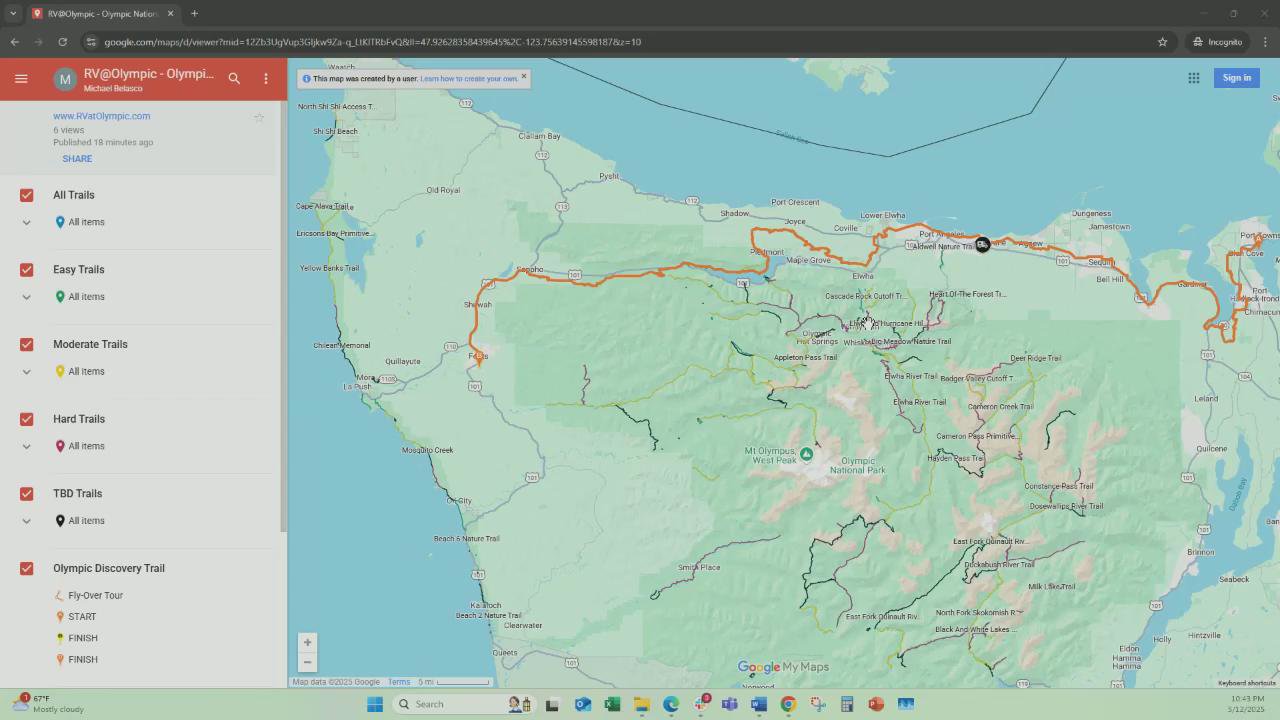Open the Terms link on the map
Screen dimensions: 1280x720
pos(399,682)
